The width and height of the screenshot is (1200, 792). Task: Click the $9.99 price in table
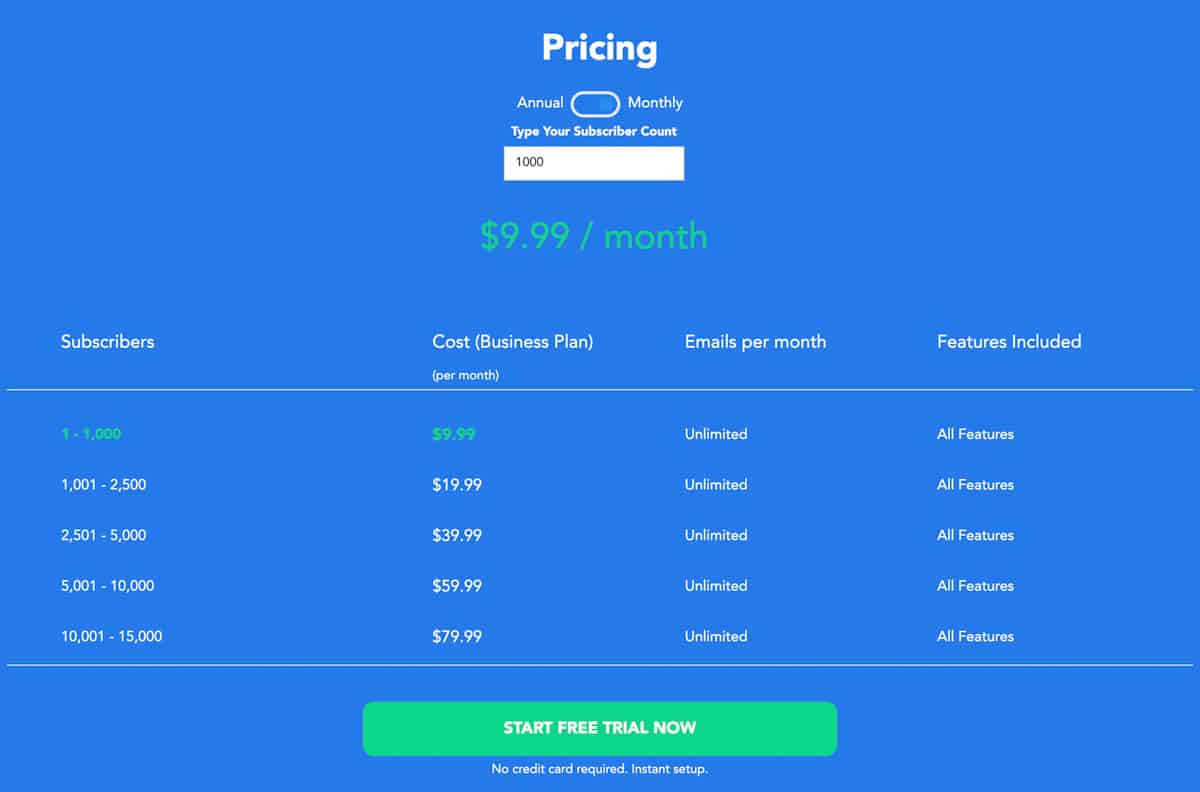coord(454,434)
